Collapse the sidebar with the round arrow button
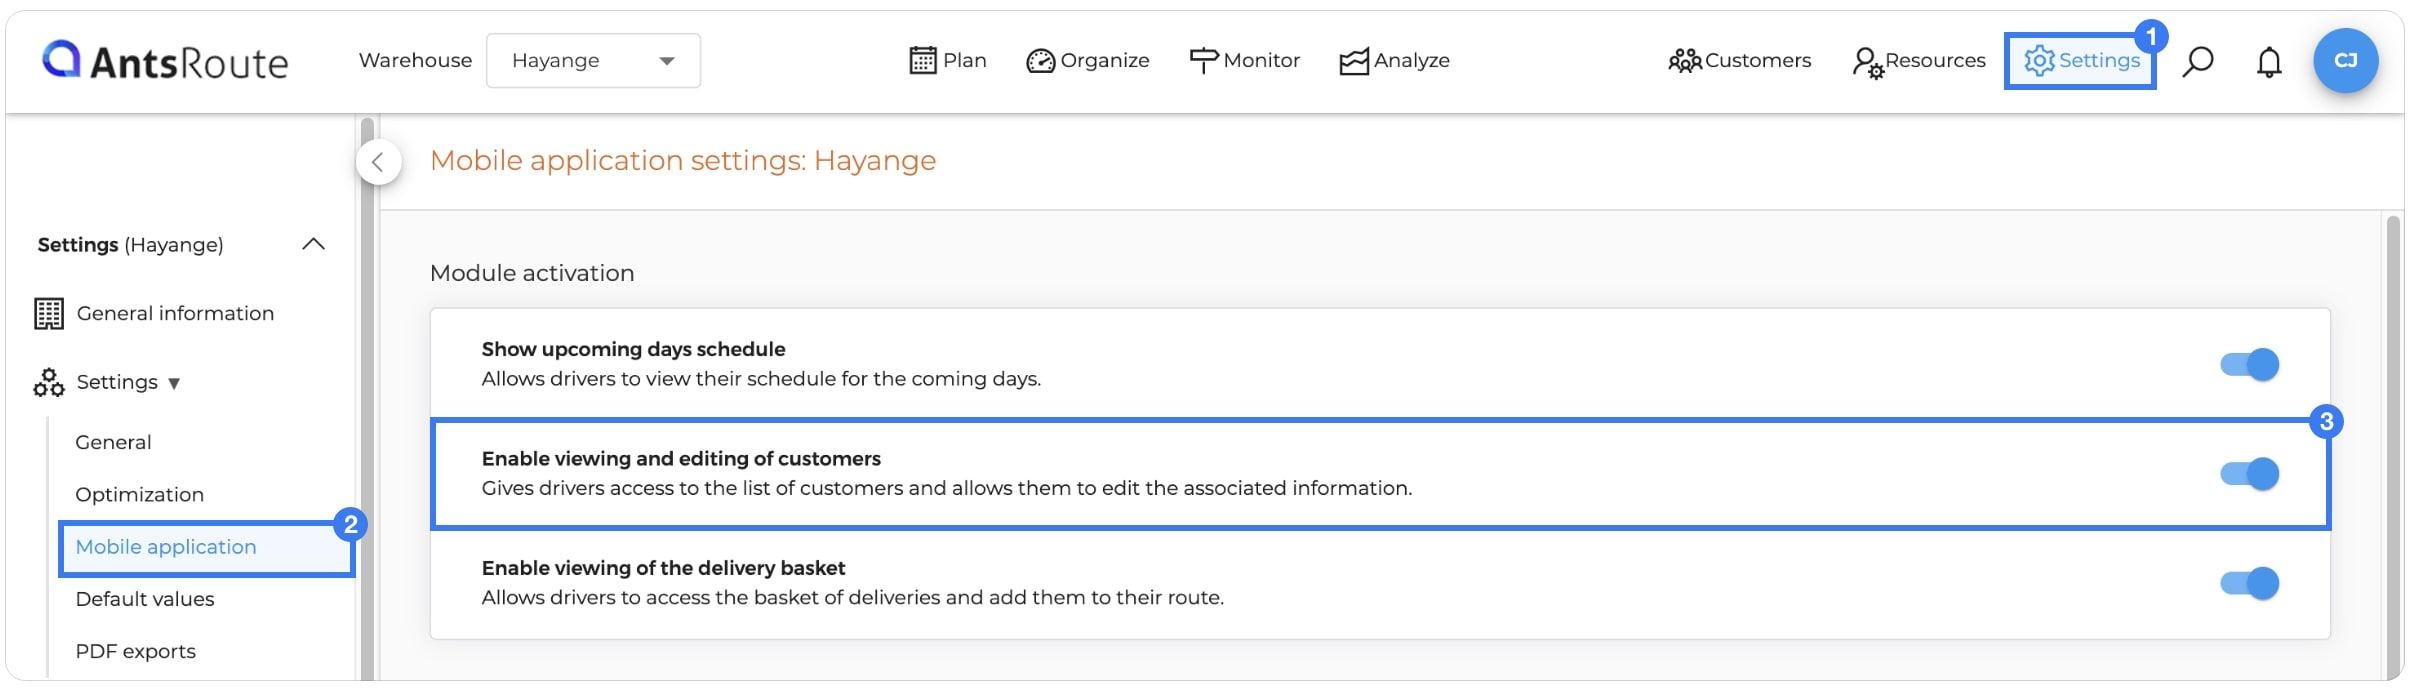 pos(379,162)
